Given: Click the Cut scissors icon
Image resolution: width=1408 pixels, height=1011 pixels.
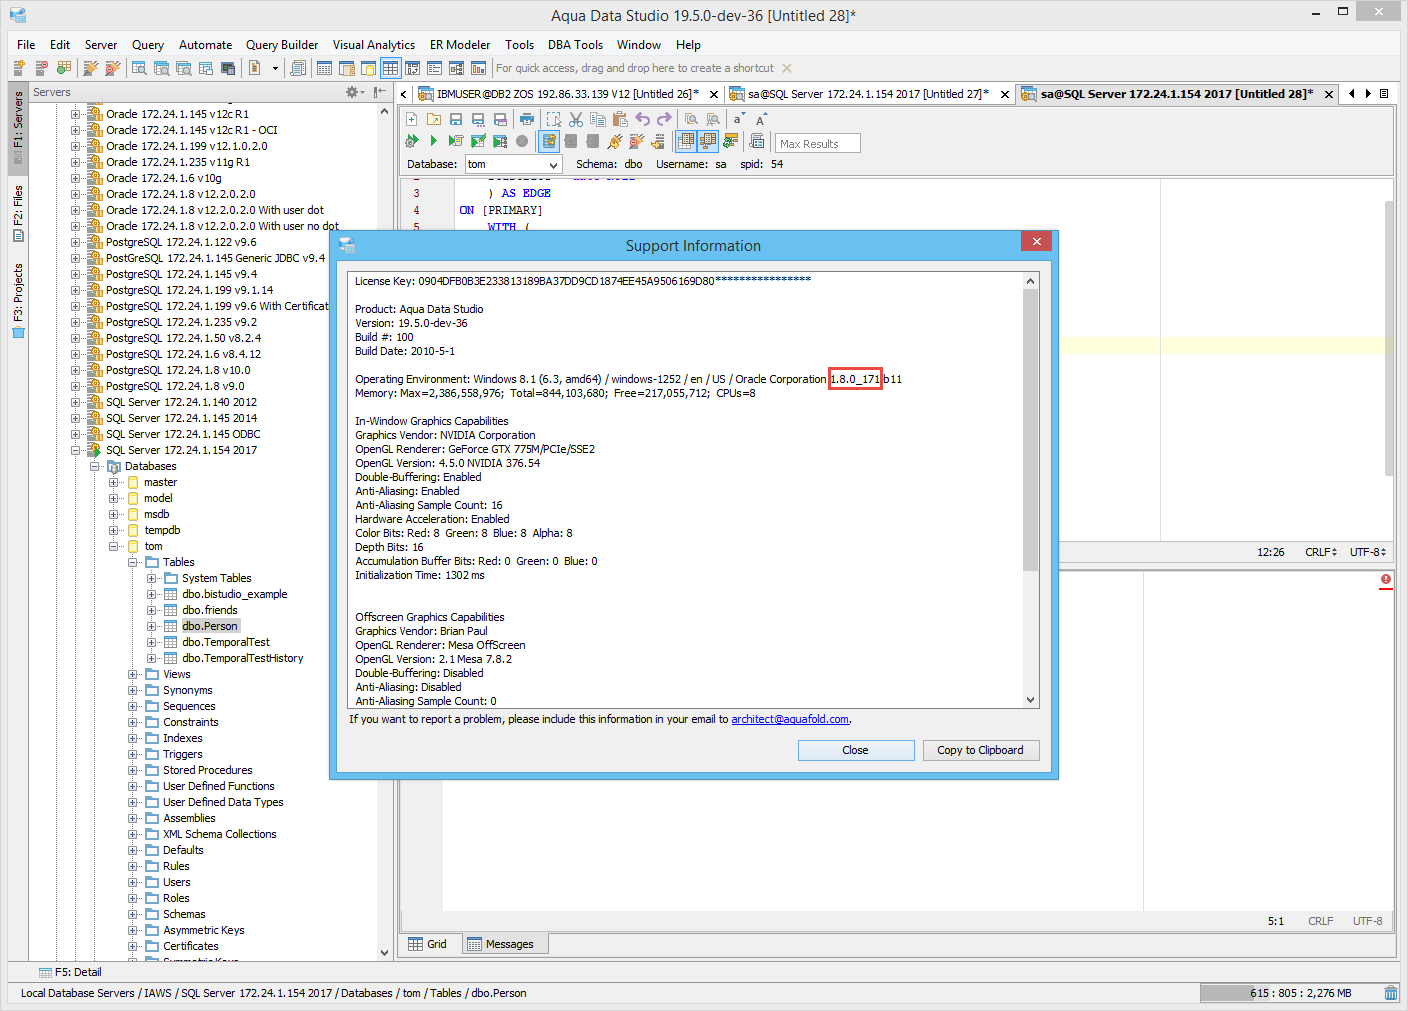Looking at the screenshot, I should (x=576, y=119).
